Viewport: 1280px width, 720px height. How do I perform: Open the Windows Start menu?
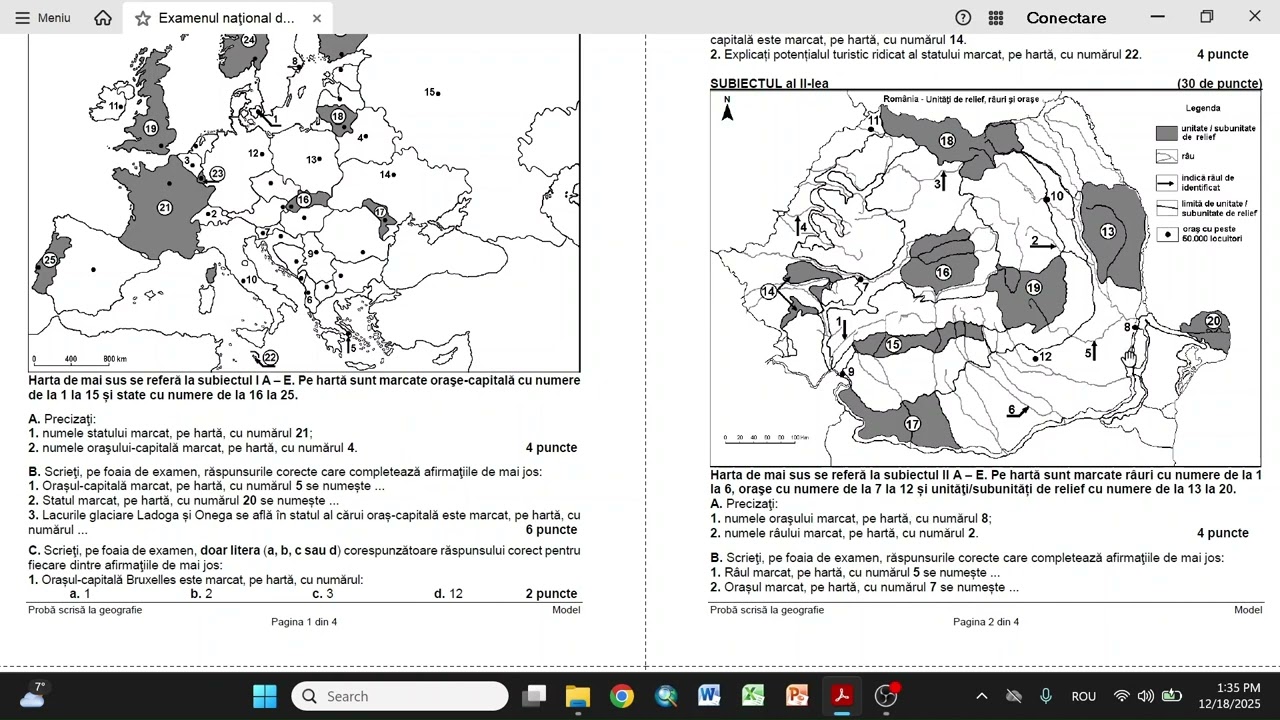click(x=265, y=696)
